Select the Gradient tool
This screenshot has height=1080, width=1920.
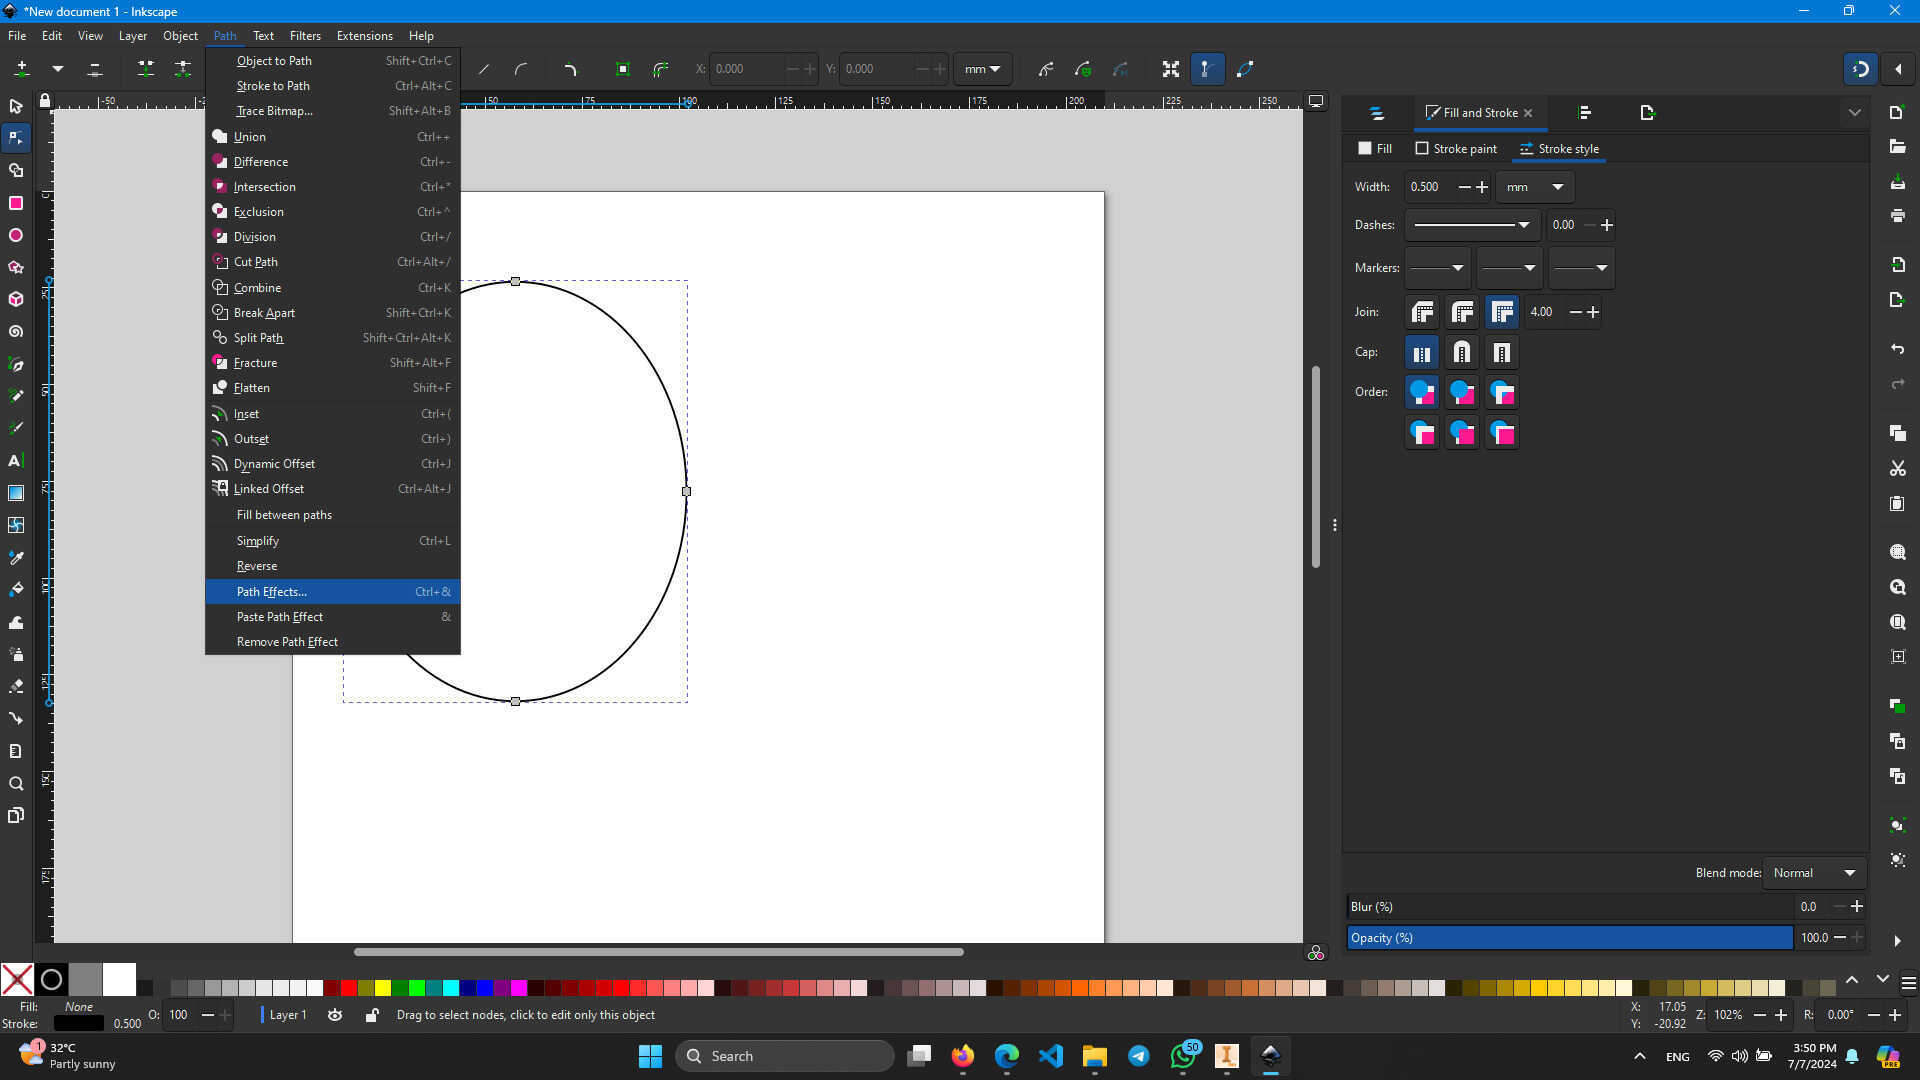click(x=16, y=493)
